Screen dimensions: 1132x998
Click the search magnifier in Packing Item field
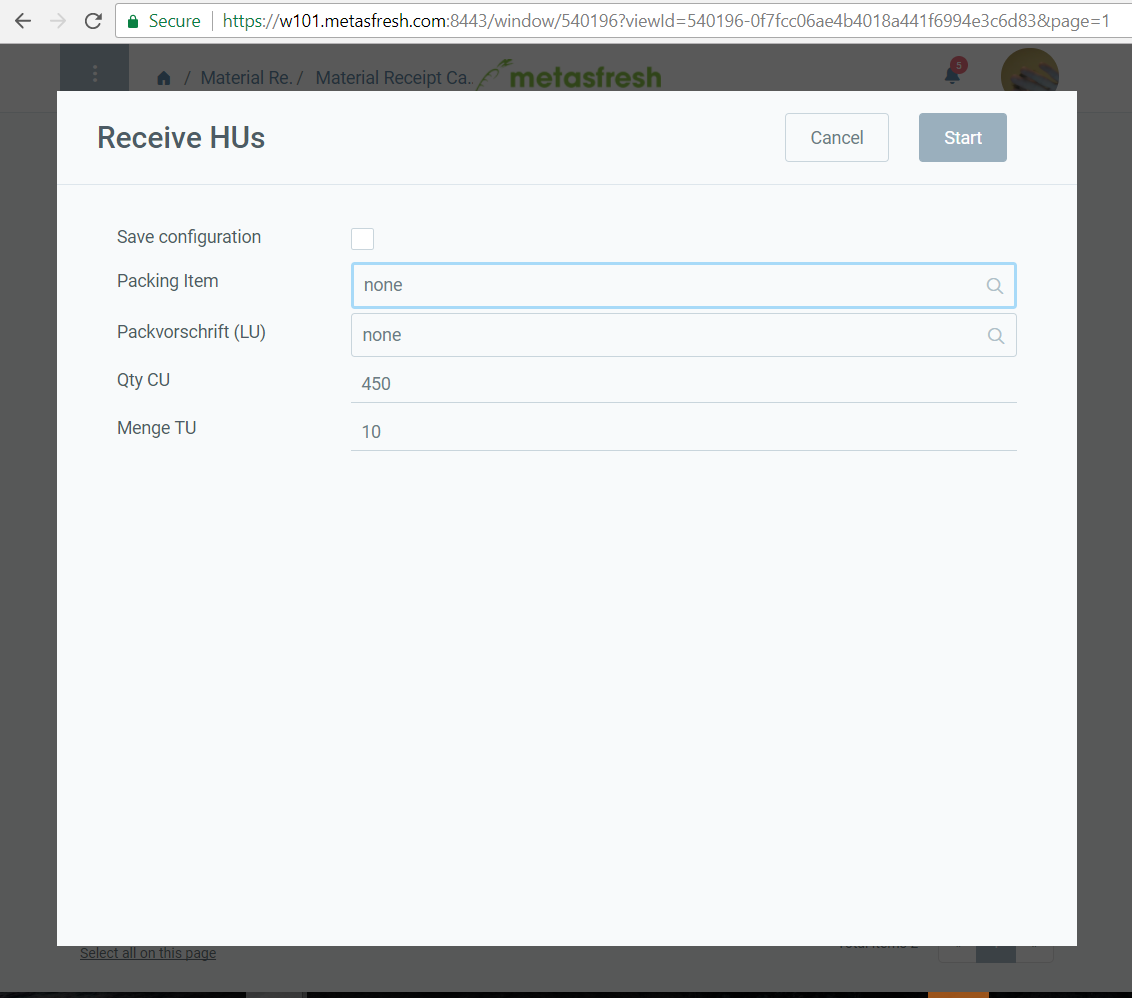994,285
